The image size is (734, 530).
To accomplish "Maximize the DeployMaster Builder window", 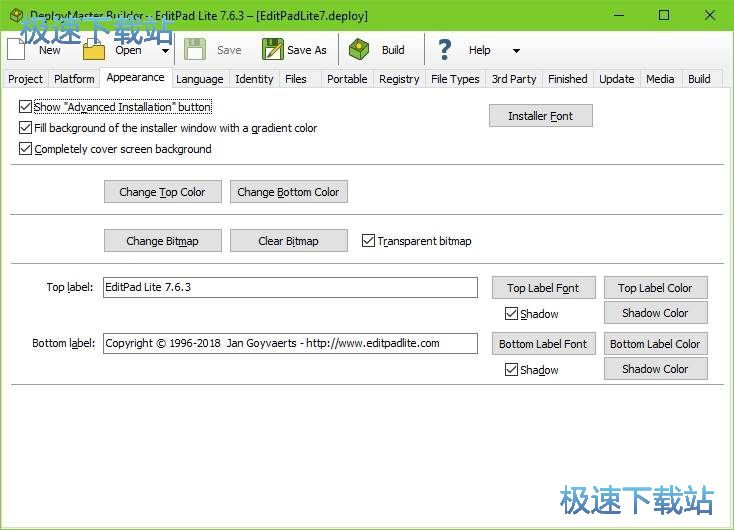I will point(664,15).
